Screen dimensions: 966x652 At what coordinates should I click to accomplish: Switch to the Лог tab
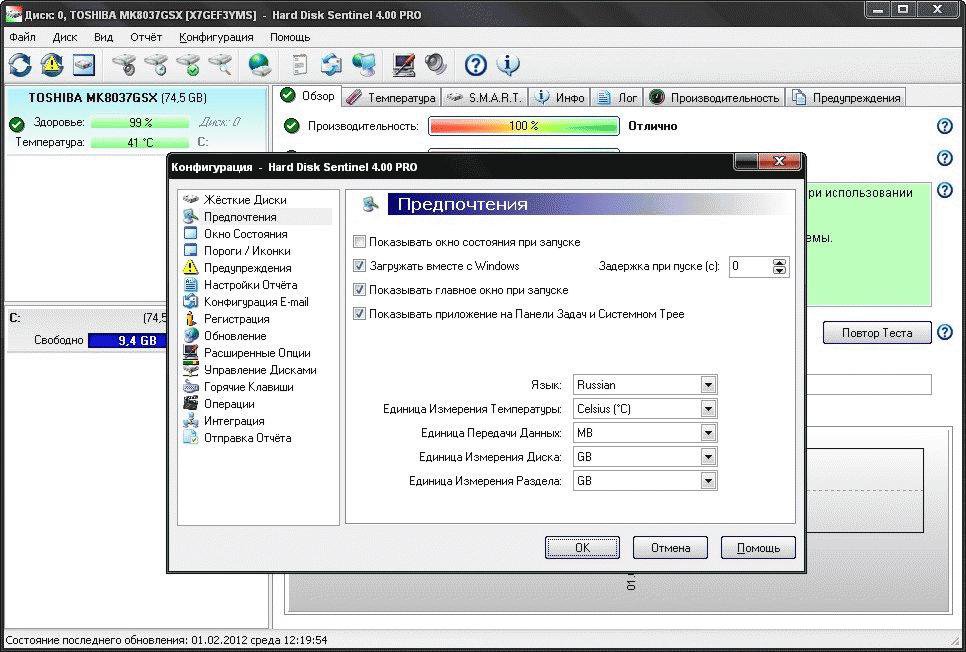click(619, 97)
